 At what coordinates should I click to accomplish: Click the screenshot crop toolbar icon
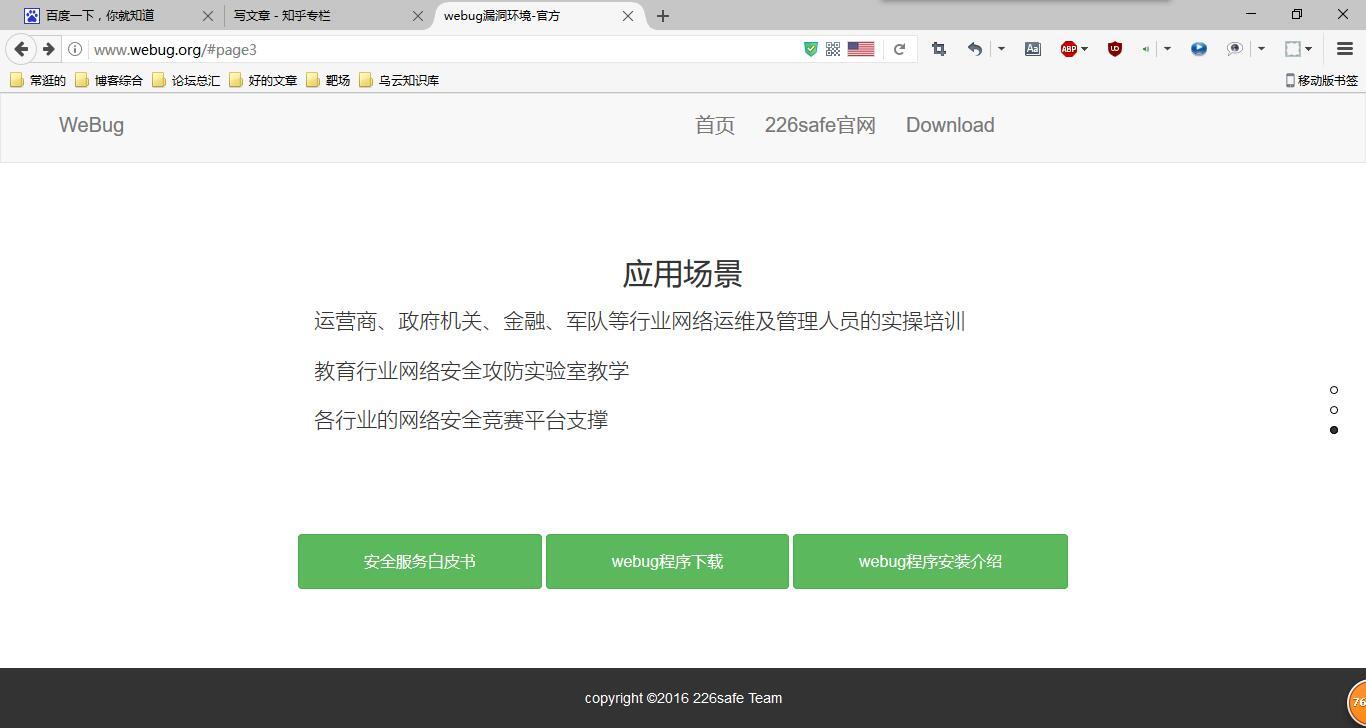point(939,48)
